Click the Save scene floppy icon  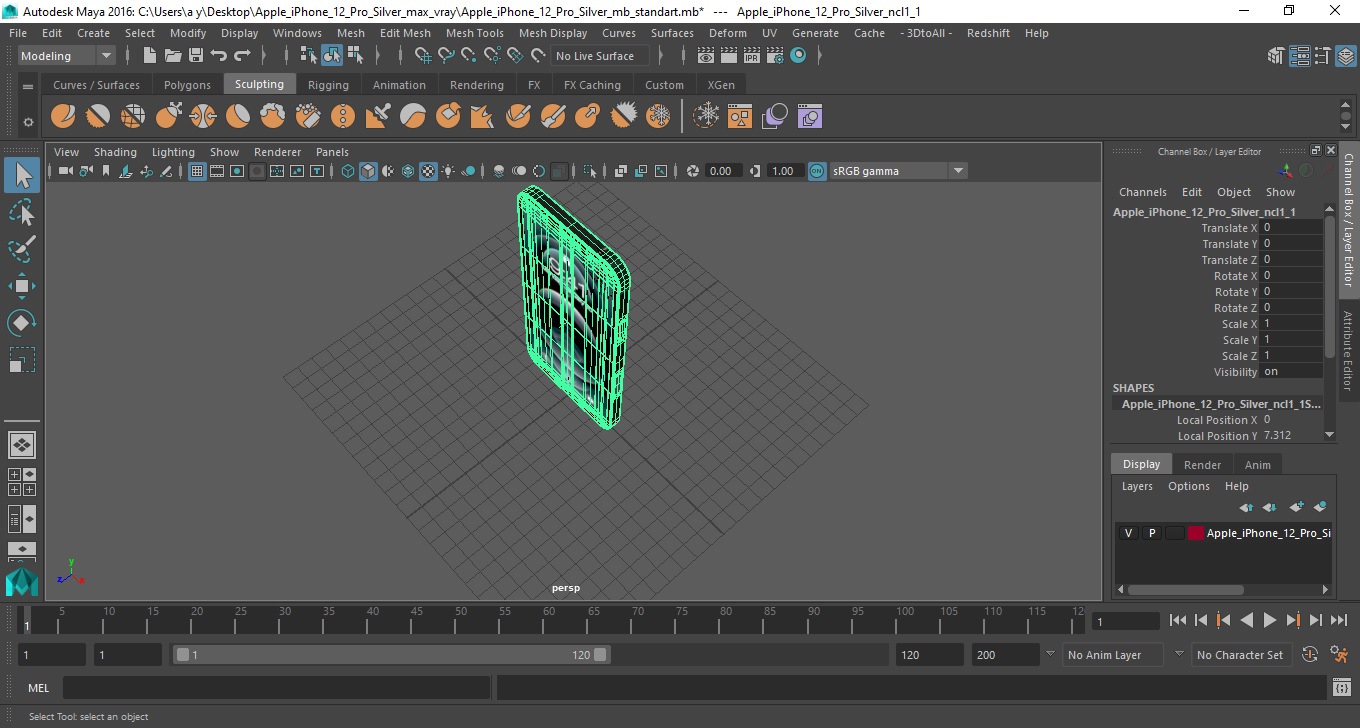(x=196, y=56)
